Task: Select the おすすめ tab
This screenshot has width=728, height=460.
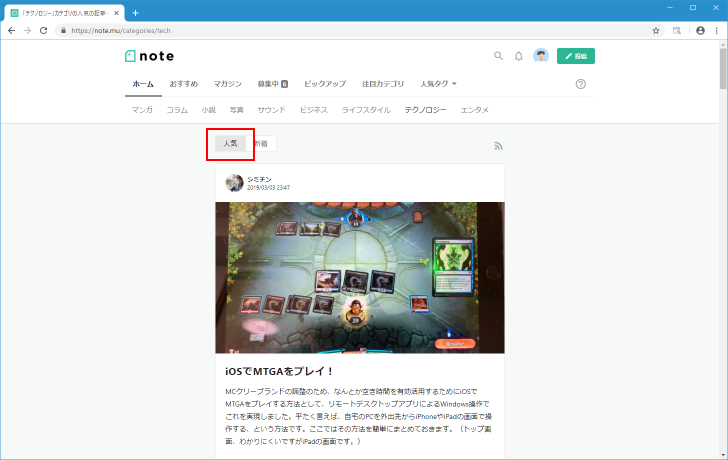Action: [183, 84]
